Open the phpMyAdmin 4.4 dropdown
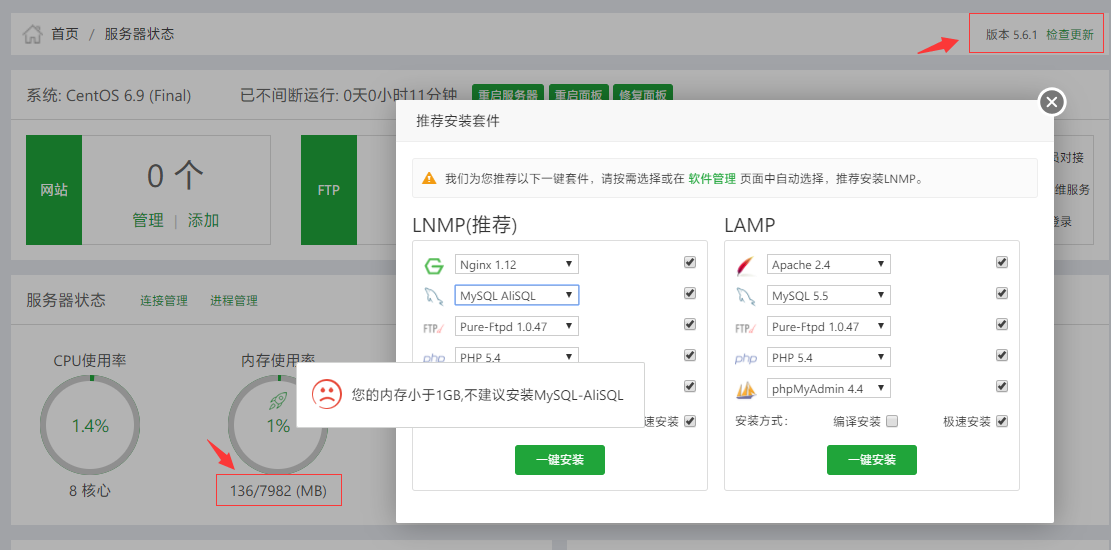 pos(828,388)
